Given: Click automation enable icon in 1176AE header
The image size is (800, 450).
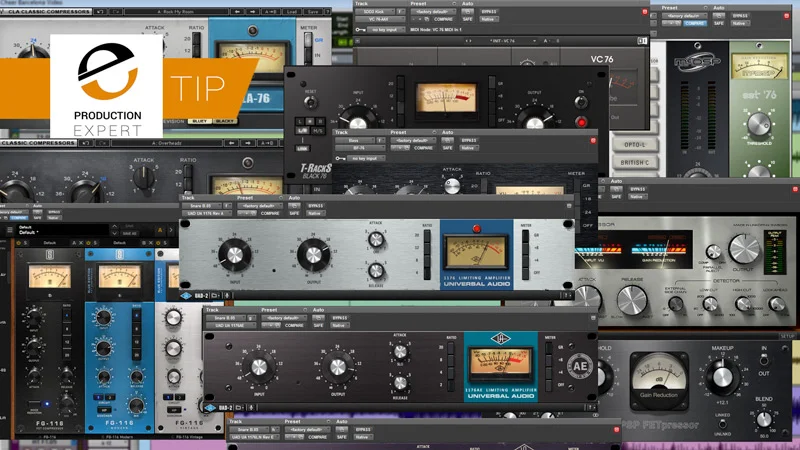Looking at the screenshot, I should point(318,318).
